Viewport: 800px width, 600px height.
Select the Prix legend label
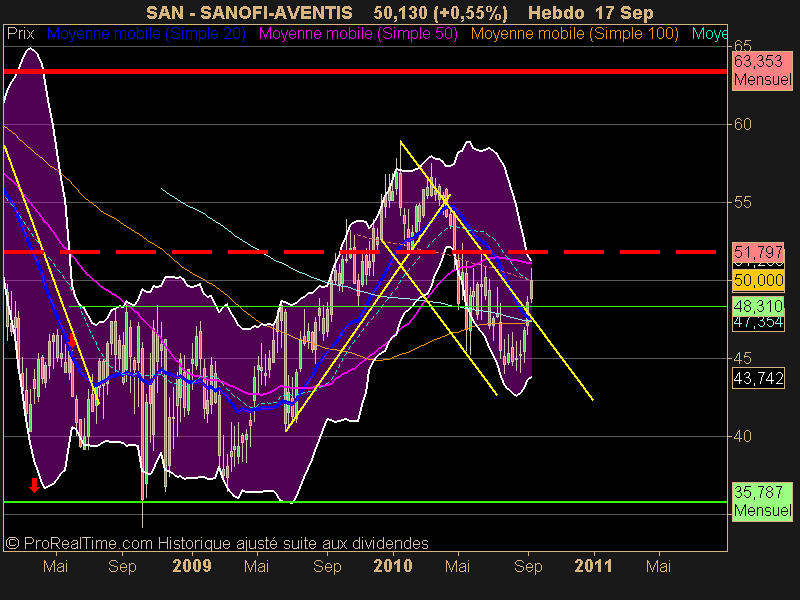click(21, 34)
